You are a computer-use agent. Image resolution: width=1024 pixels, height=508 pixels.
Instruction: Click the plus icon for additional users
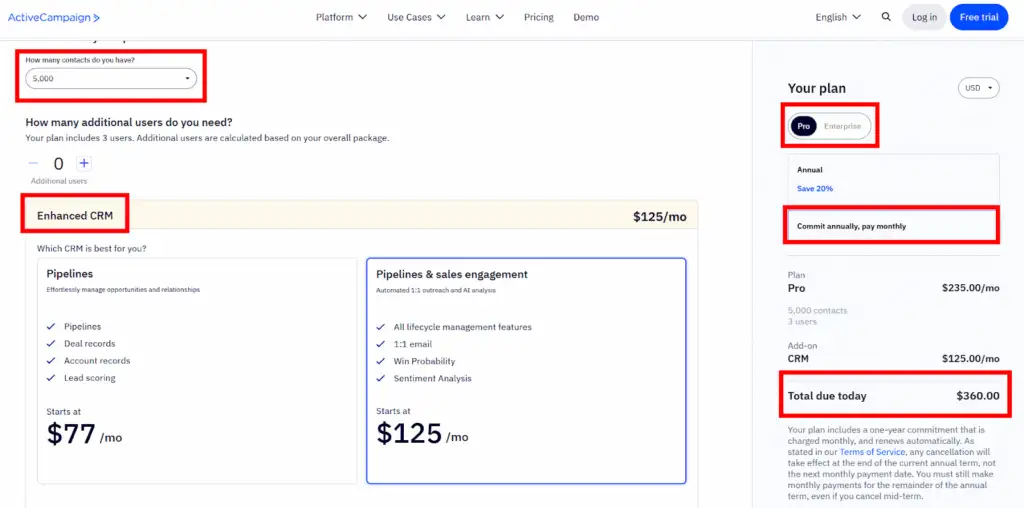[x=84, y=163]
